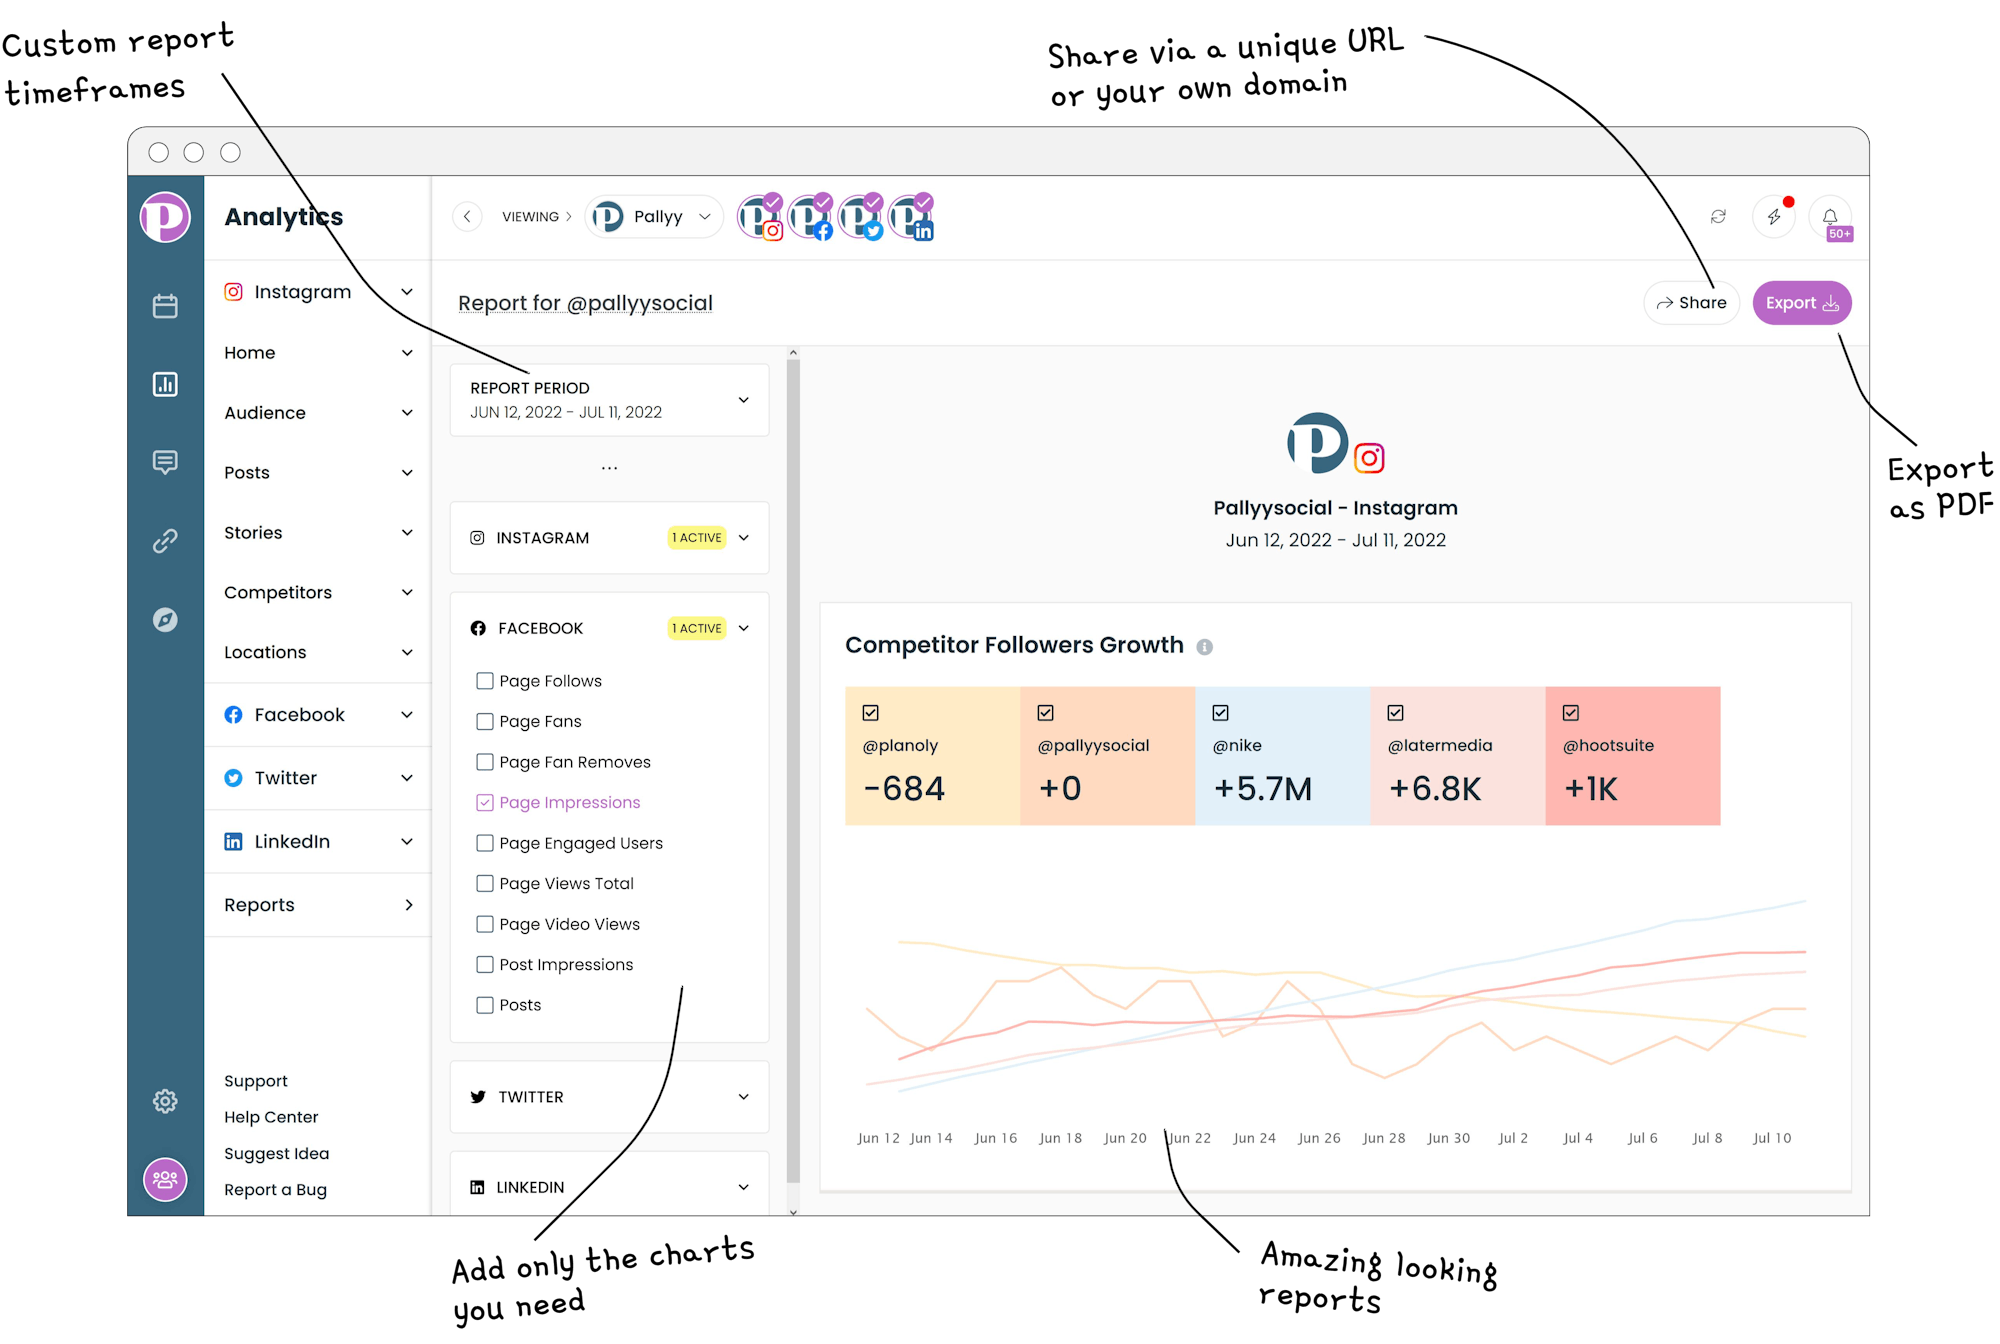The width and height of the screenshot is (2000, 1344).
Task: Click the Report a Bug link
Action: [x=275, y=1190]
